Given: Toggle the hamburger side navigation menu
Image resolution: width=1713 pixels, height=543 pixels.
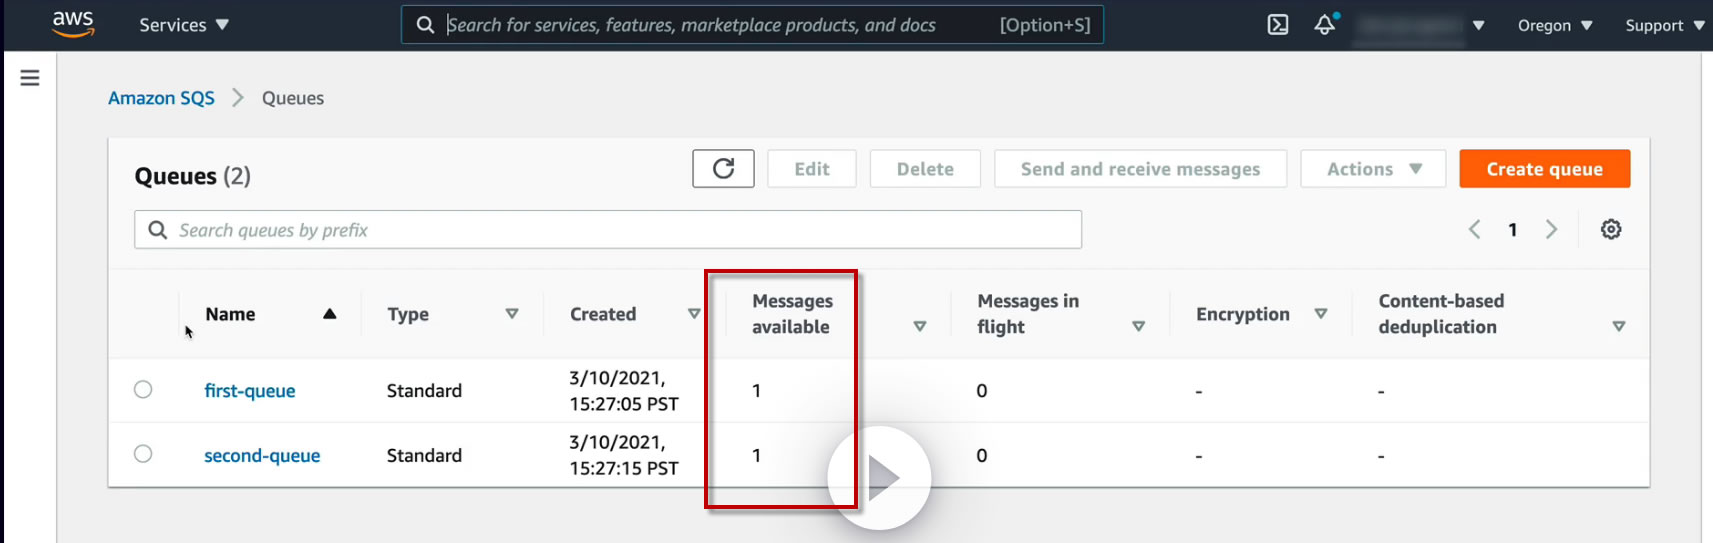Looking at the screenshot, I should pos(30,78).
